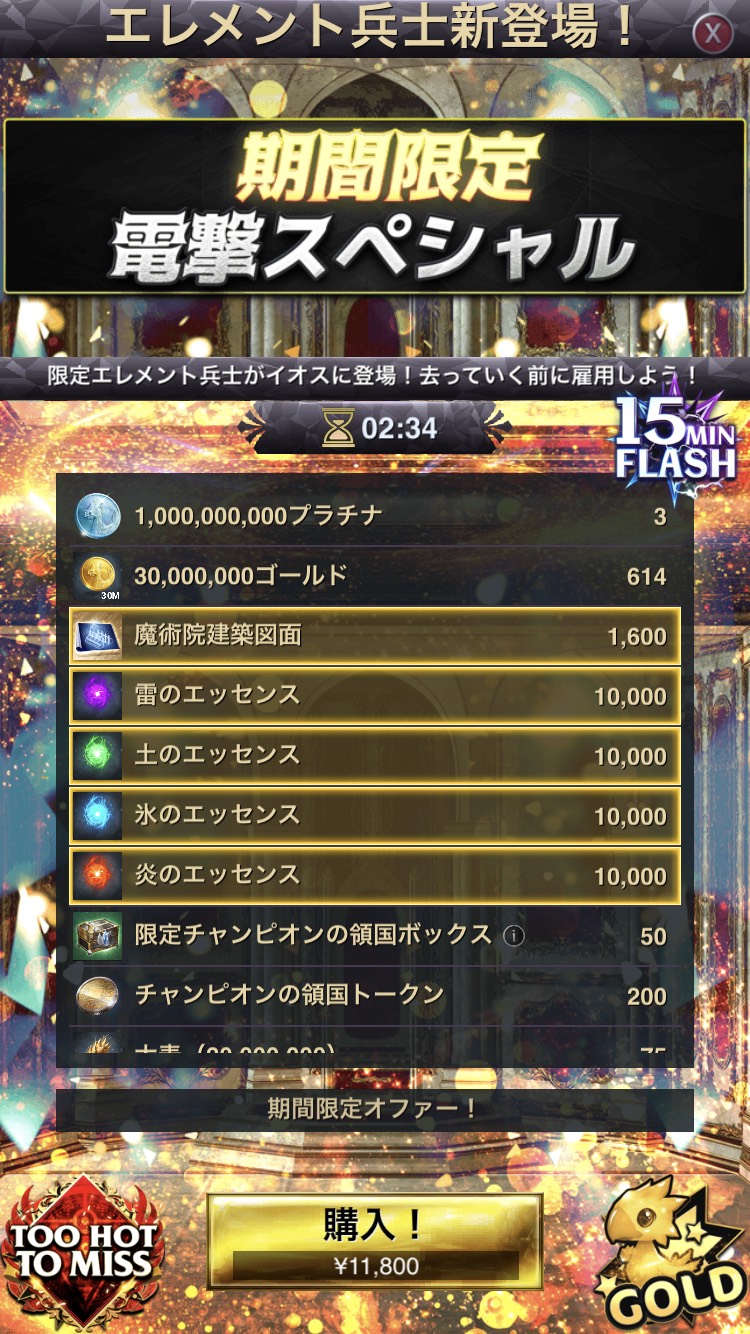Tap the ¥11,800 price label
The height and width of the screenshot is (1334, 750).
pyautogui.click(x=375, y=1266)
